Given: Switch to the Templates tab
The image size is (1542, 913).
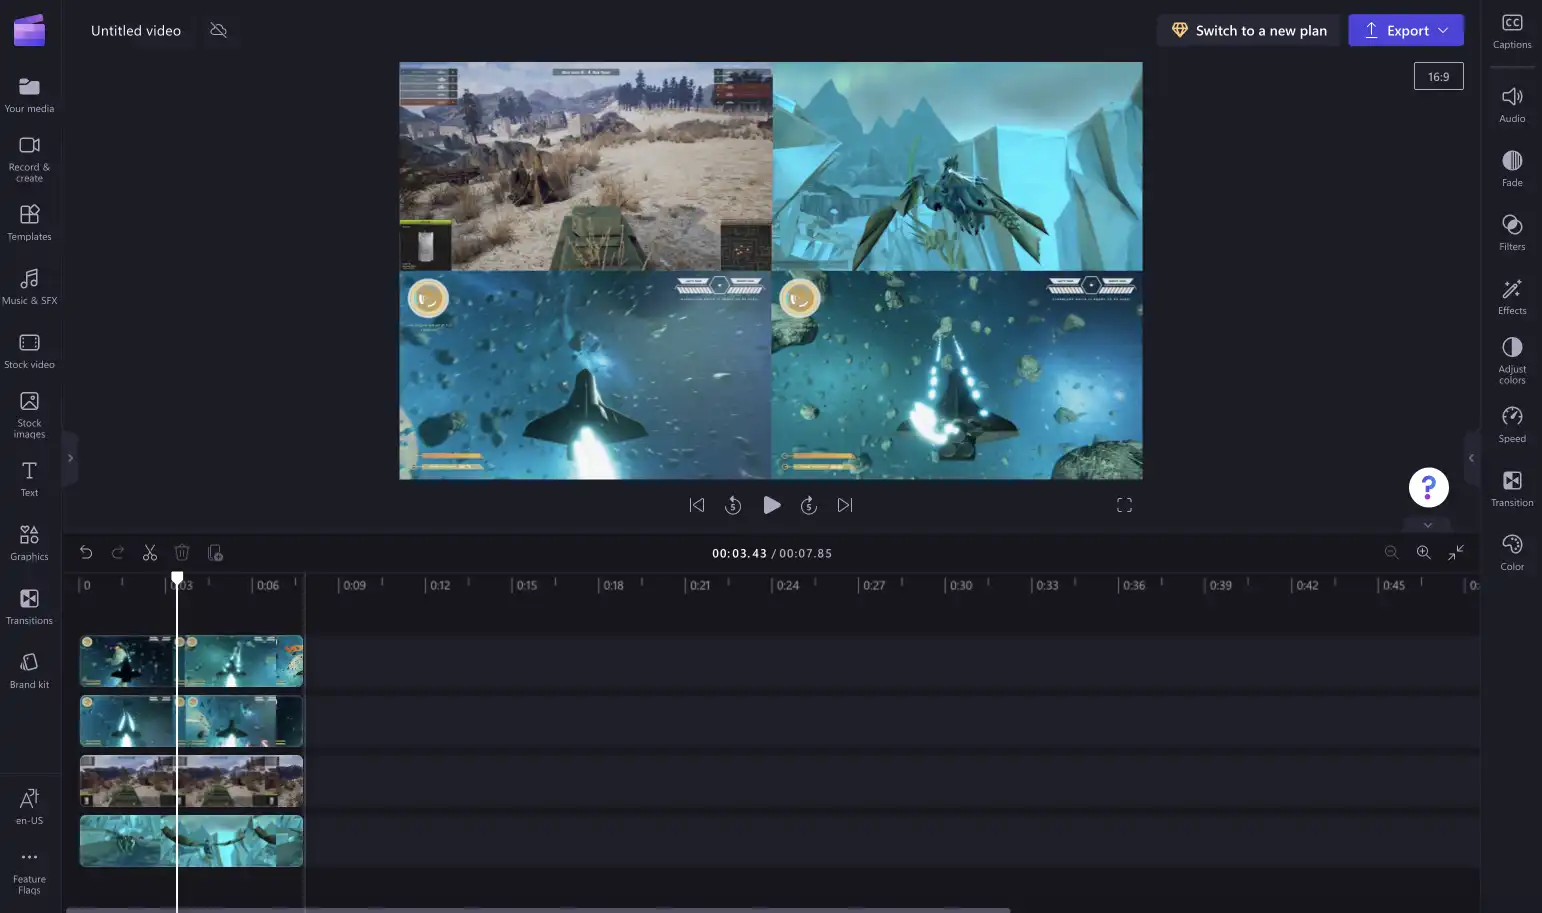Looking at the screenshot, I should (x=29, y=222).
